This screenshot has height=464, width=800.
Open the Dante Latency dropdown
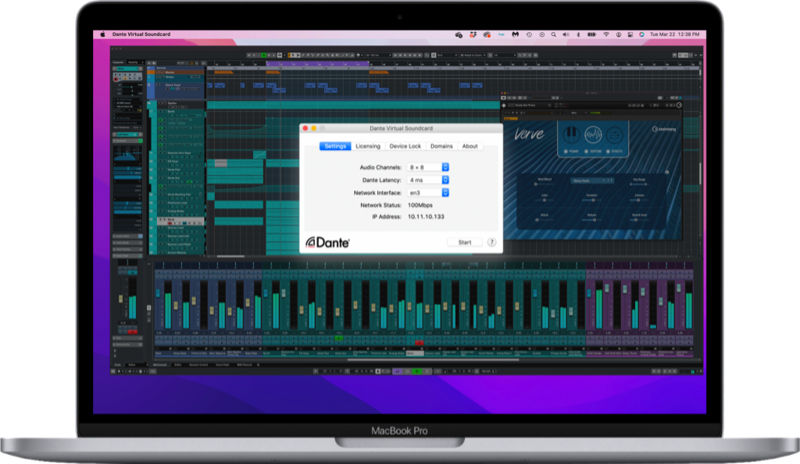428,180
